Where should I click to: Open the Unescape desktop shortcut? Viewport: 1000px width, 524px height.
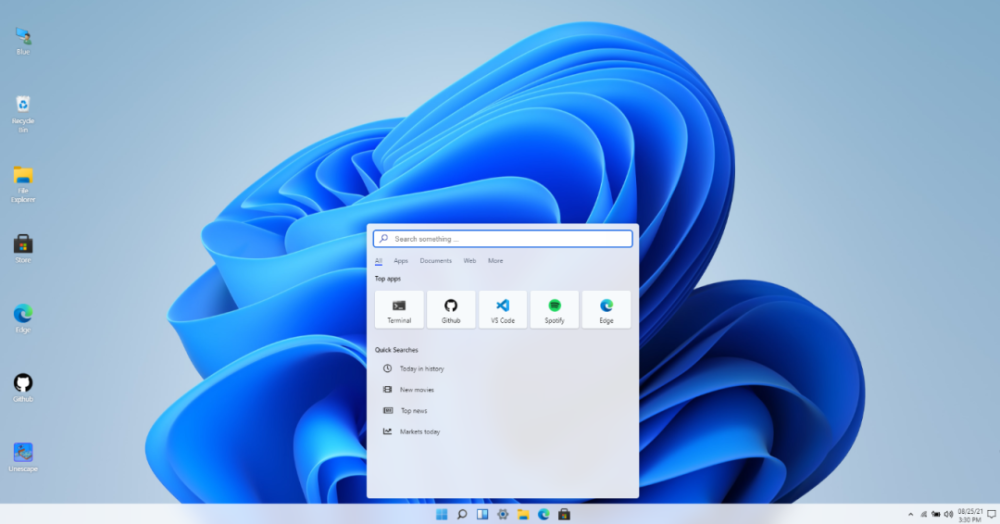click(x=23, y=456)
